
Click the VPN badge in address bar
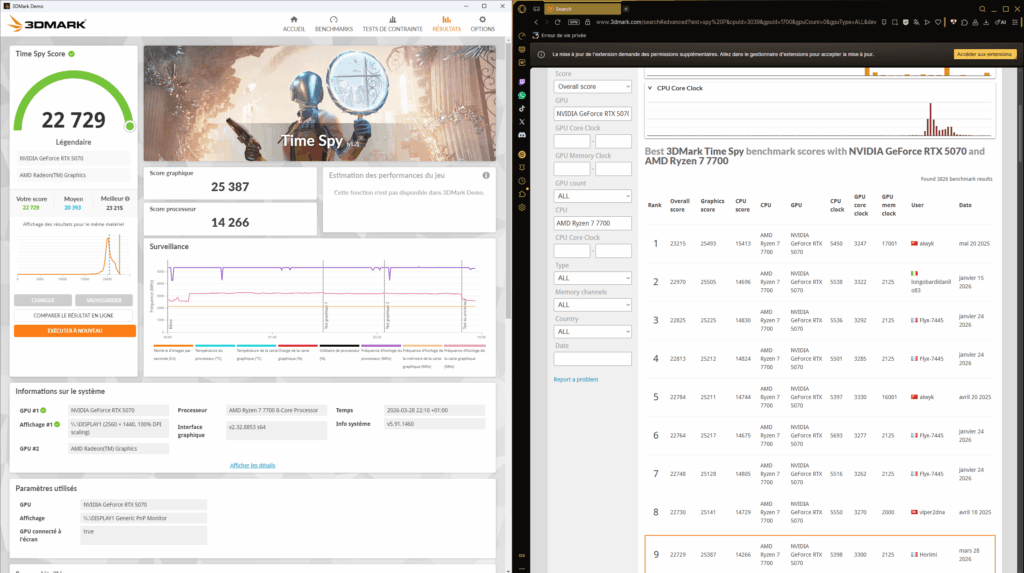[x=573, y=22]
